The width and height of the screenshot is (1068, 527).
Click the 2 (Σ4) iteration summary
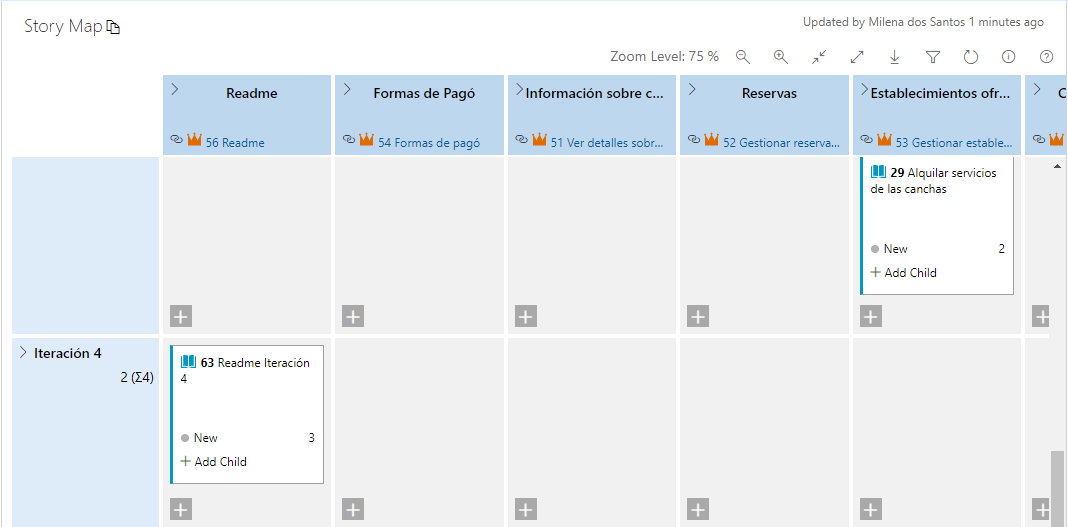click(137, 377)
